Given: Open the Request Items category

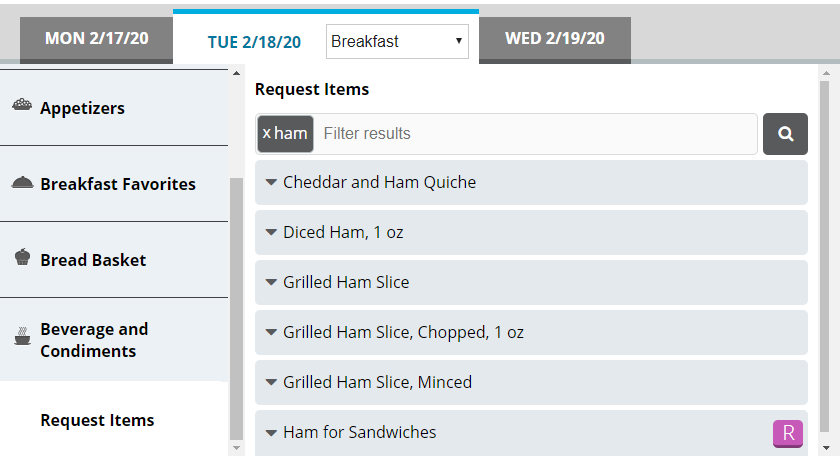Looking at the screenshot, I should point(97,420).
